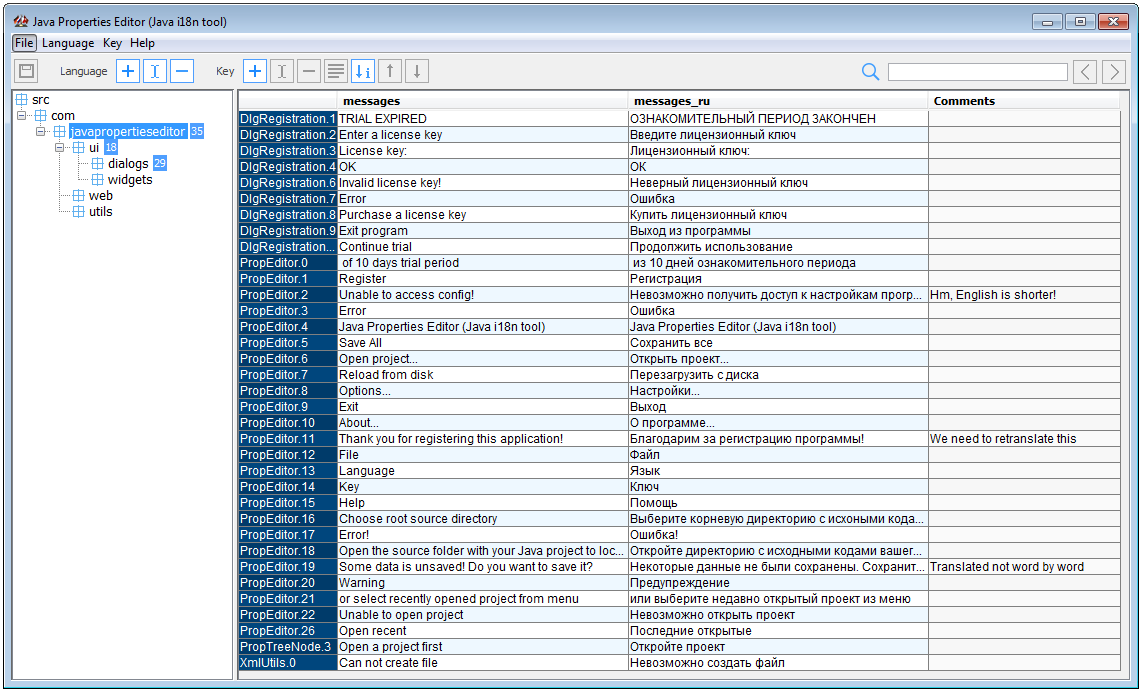
Task: Click the 'Open recent' cell
Action: [482, 632]
